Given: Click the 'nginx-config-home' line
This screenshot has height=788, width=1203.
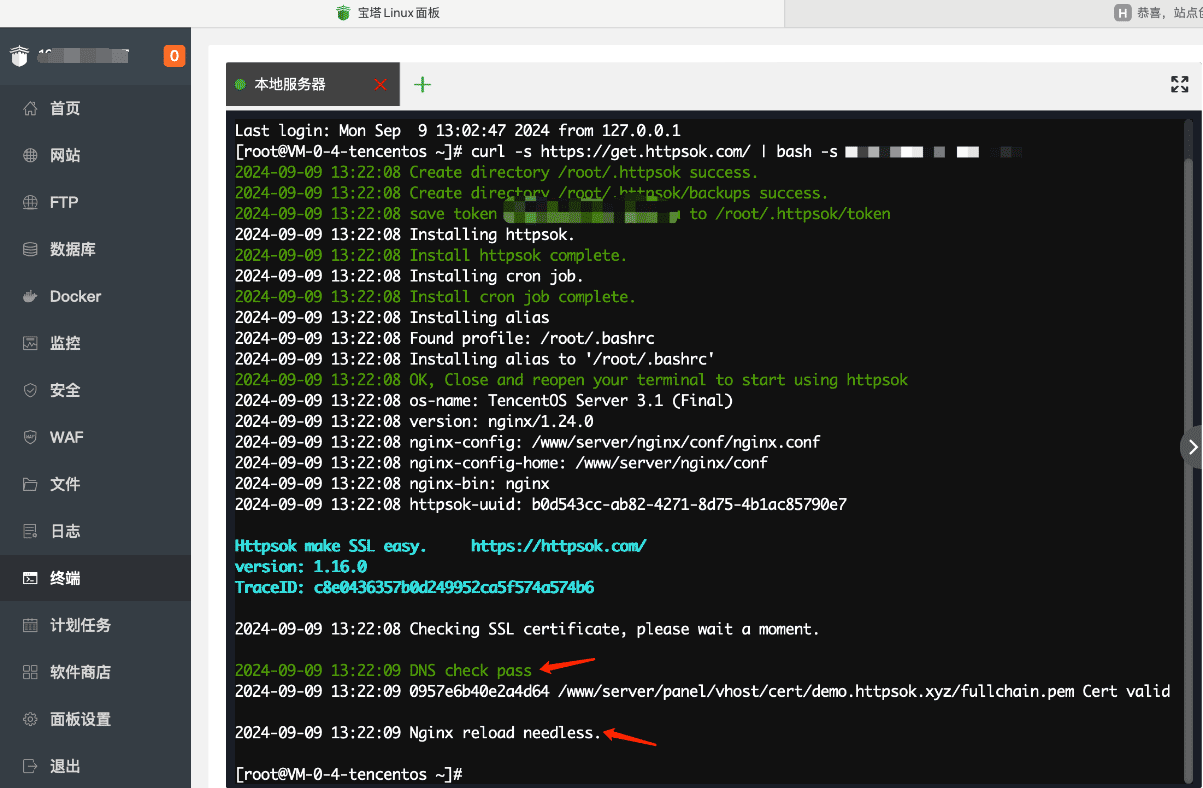Looking at the screenshot, I should coord(501,463).
